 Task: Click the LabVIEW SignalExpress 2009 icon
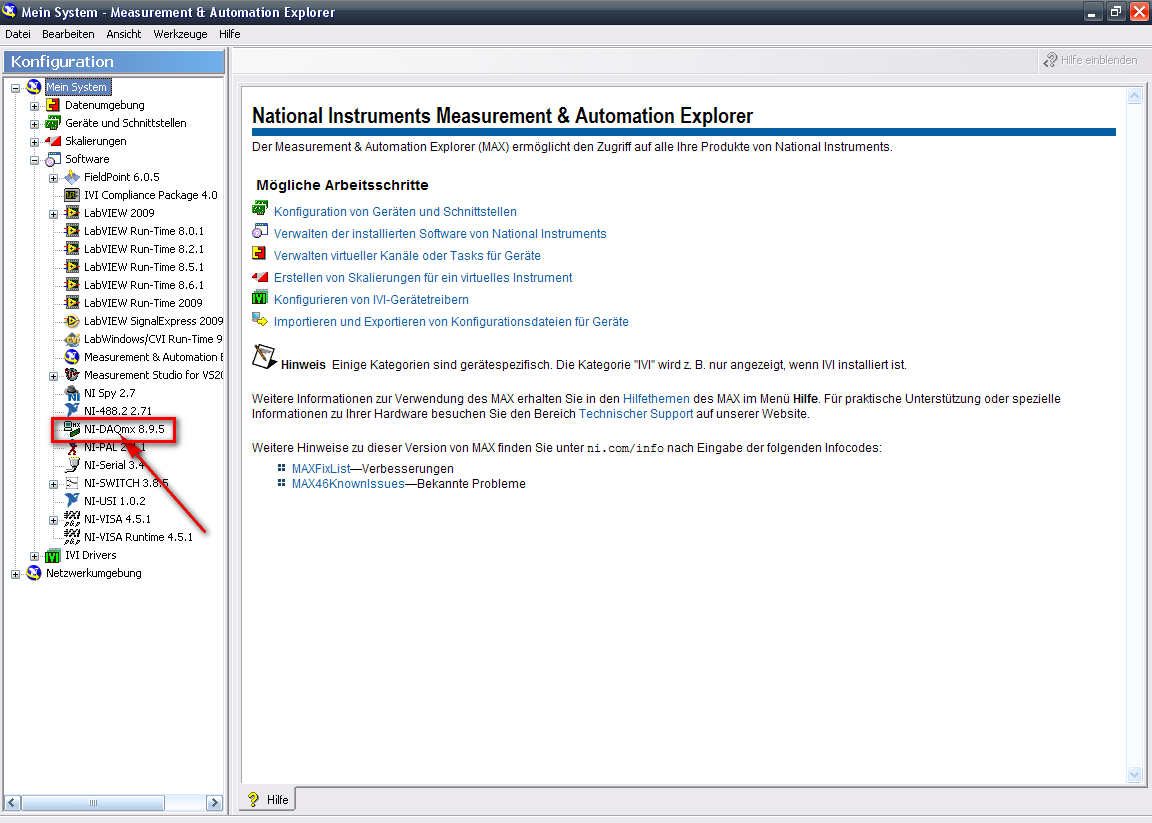click(72, 321)
